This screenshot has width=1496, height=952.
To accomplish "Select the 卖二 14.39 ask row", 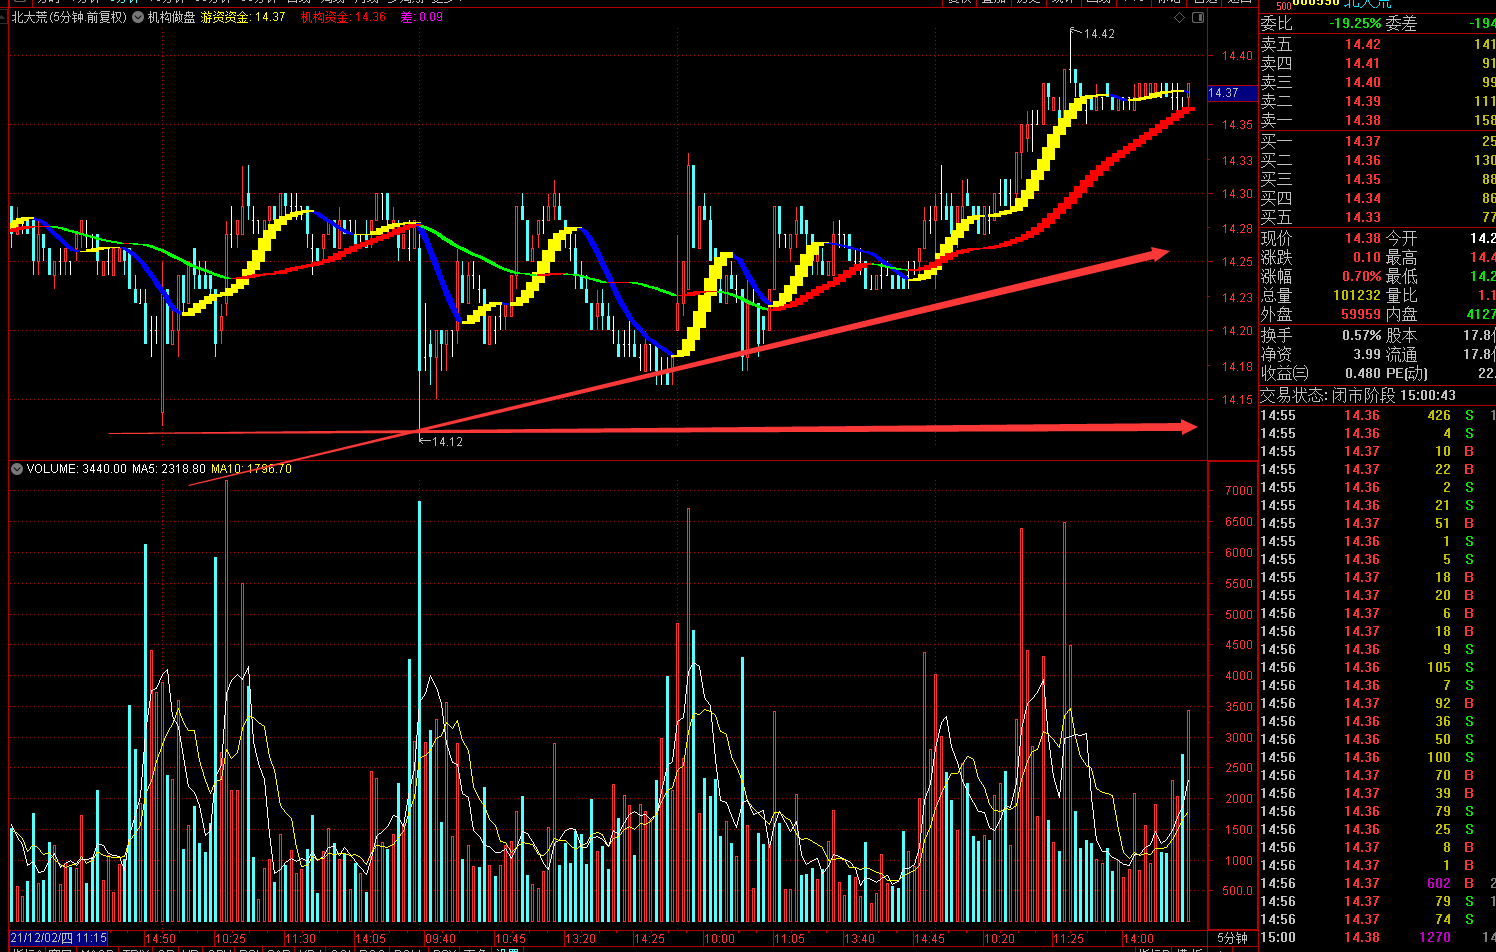I will pyautogui.click(x=1378, y=101).
